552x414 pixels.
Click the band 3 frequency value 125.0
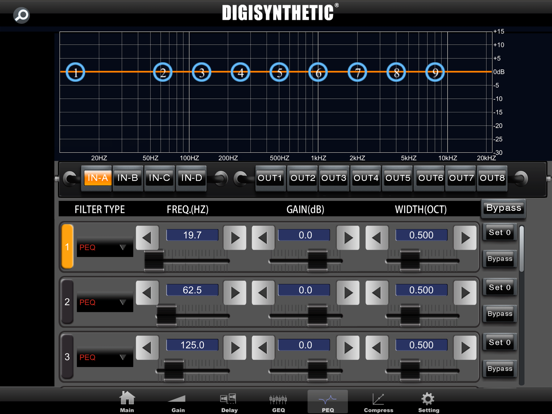[x=192, y=345]
